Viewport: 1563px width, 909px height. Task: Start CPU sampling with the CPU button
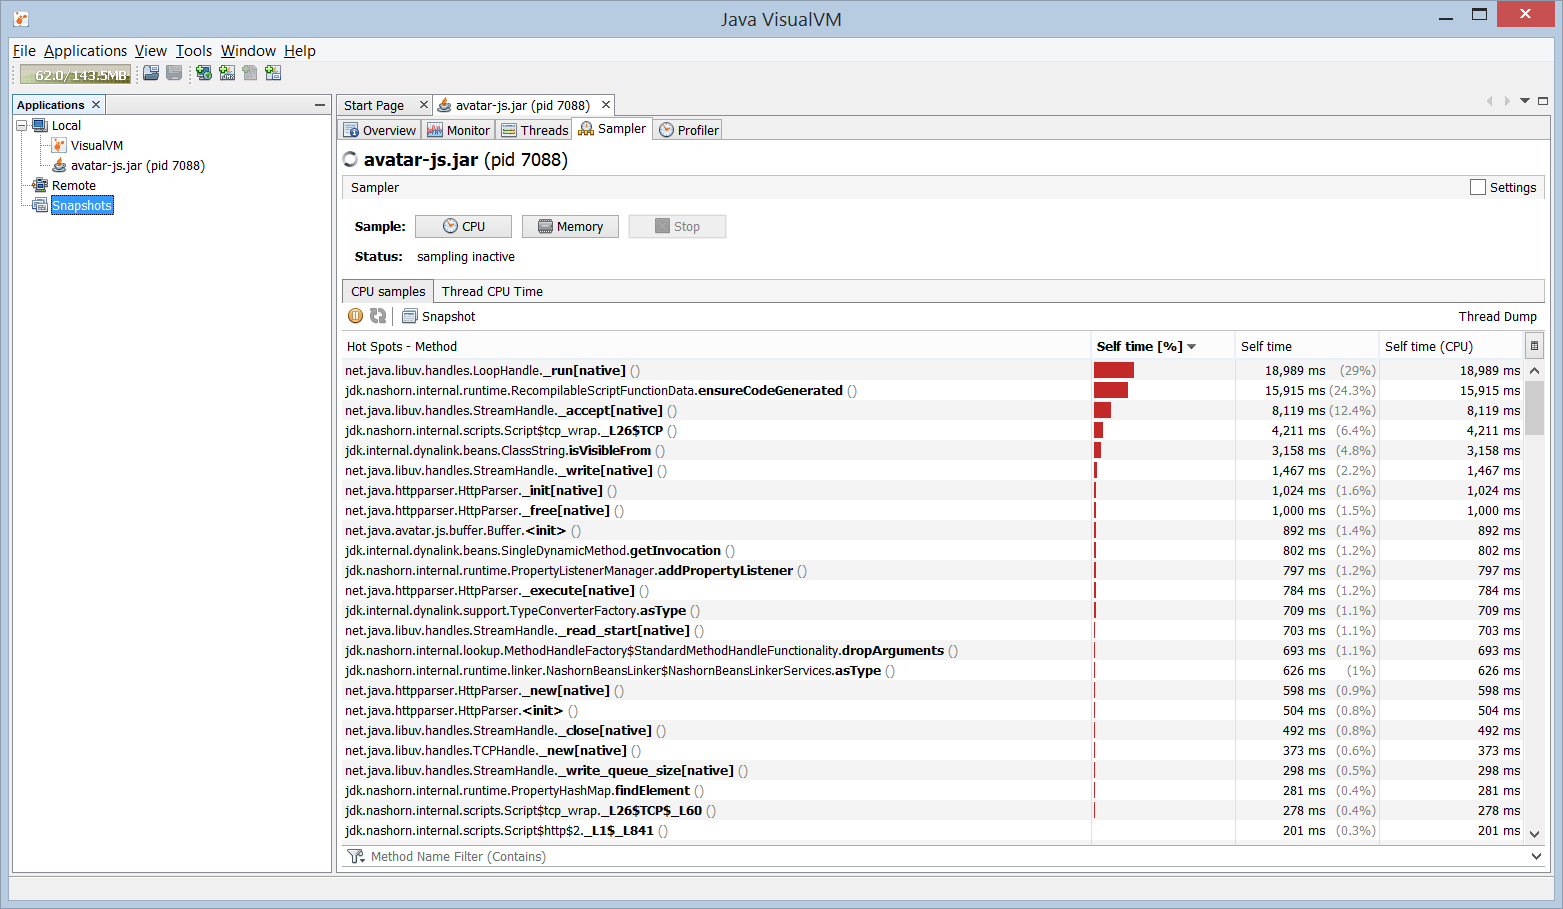coord(463,227)
